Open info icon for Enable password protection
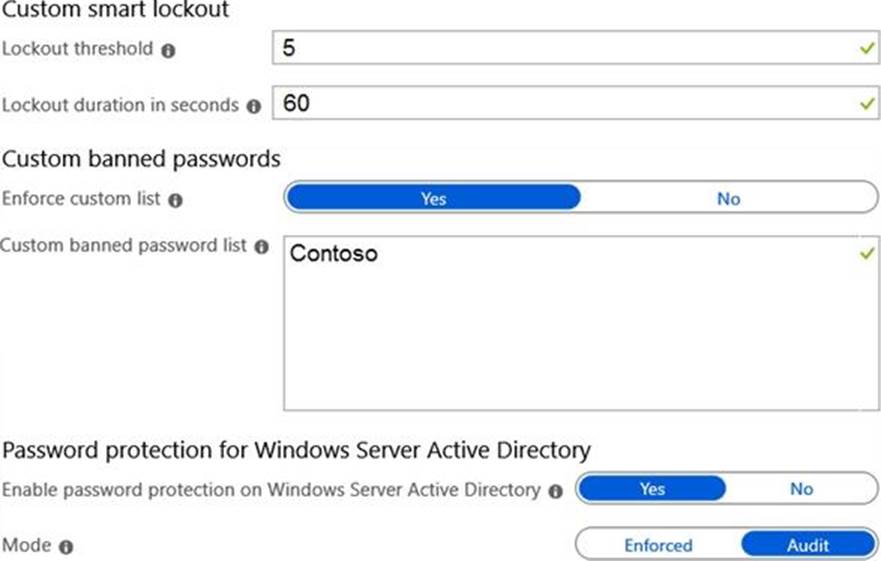 (556, 491)
